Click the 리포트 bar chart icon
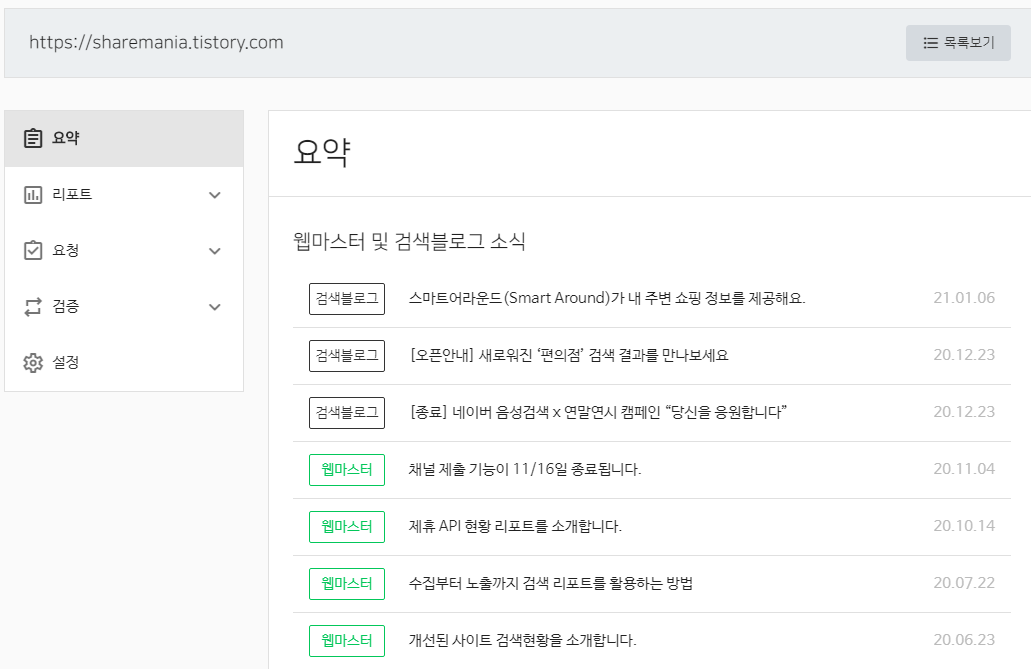This screenshot has width=1031, height=669. (x=33, y=195)
